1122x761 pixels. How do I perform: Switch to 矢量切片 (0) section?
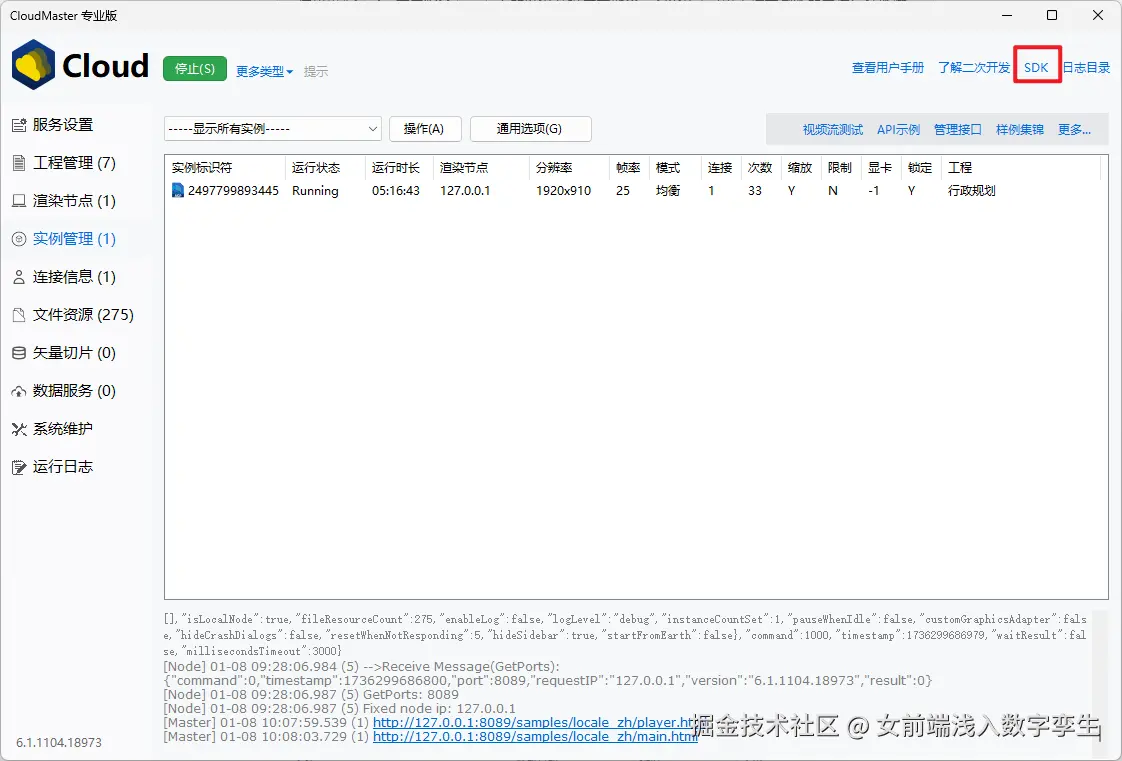74,353
